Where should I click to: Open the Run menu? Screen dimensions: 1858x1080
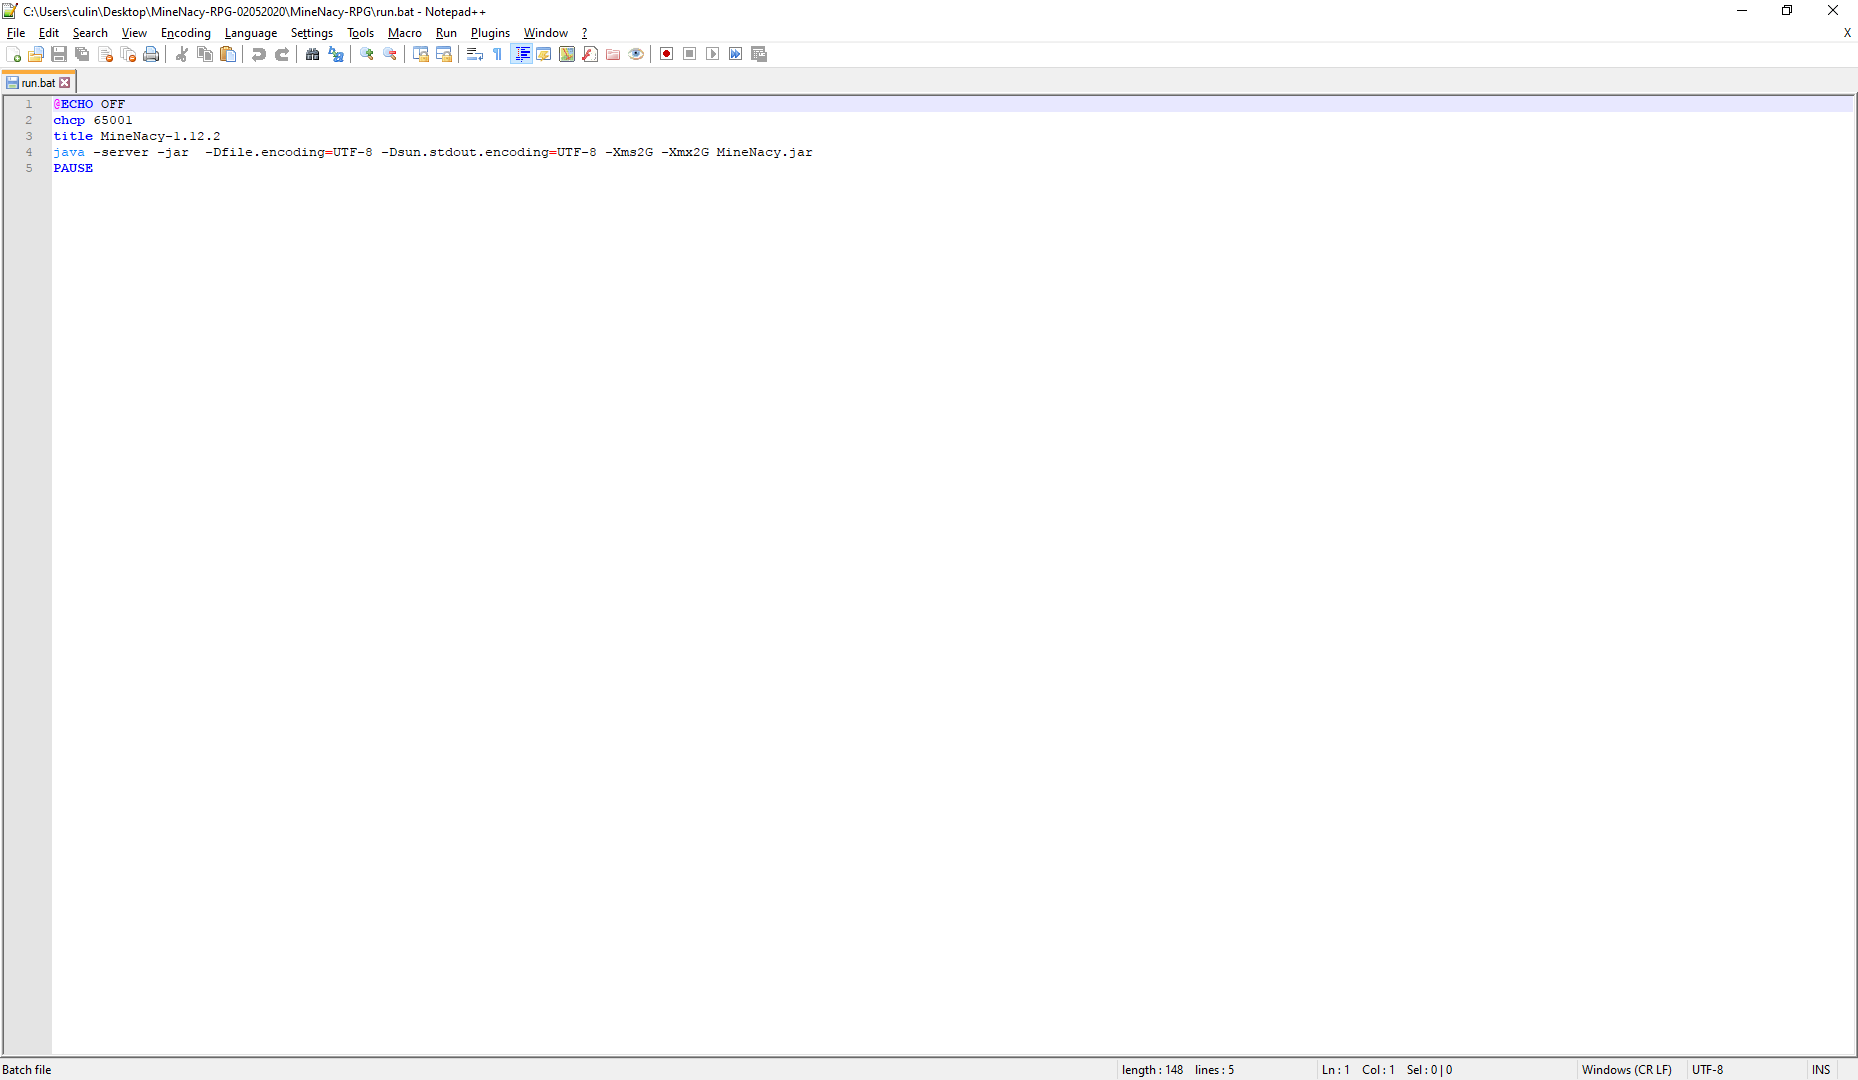446,33
